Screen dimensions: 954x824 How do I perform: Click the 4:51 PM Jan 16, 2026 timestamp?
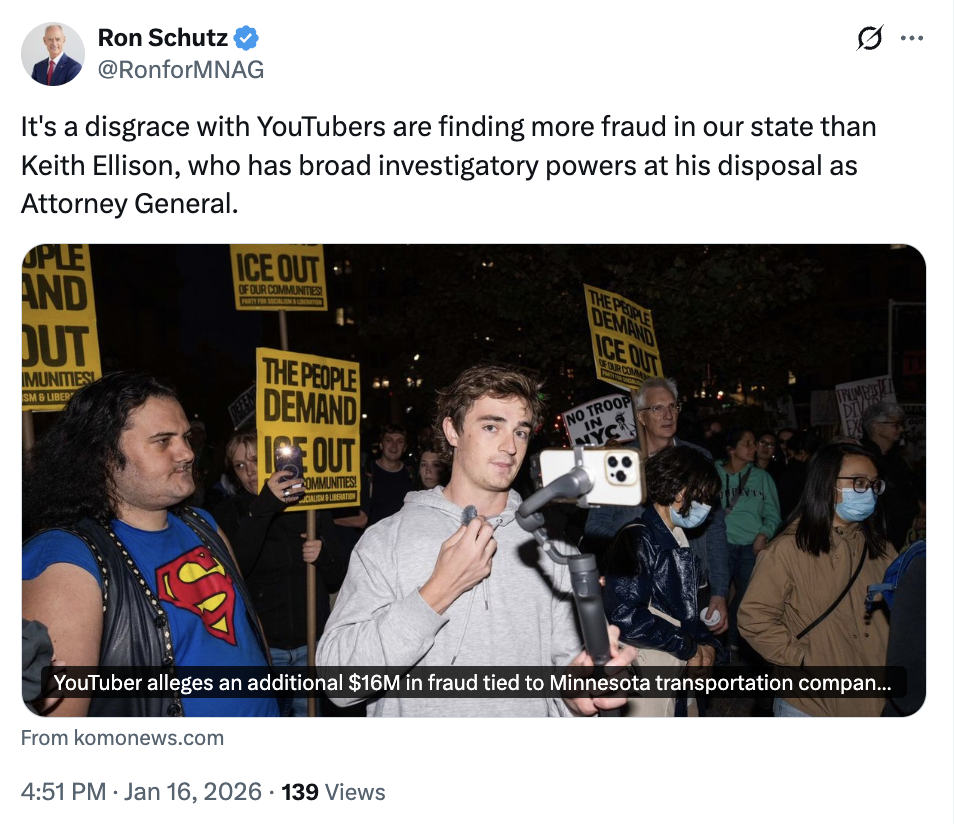[141, 792]
